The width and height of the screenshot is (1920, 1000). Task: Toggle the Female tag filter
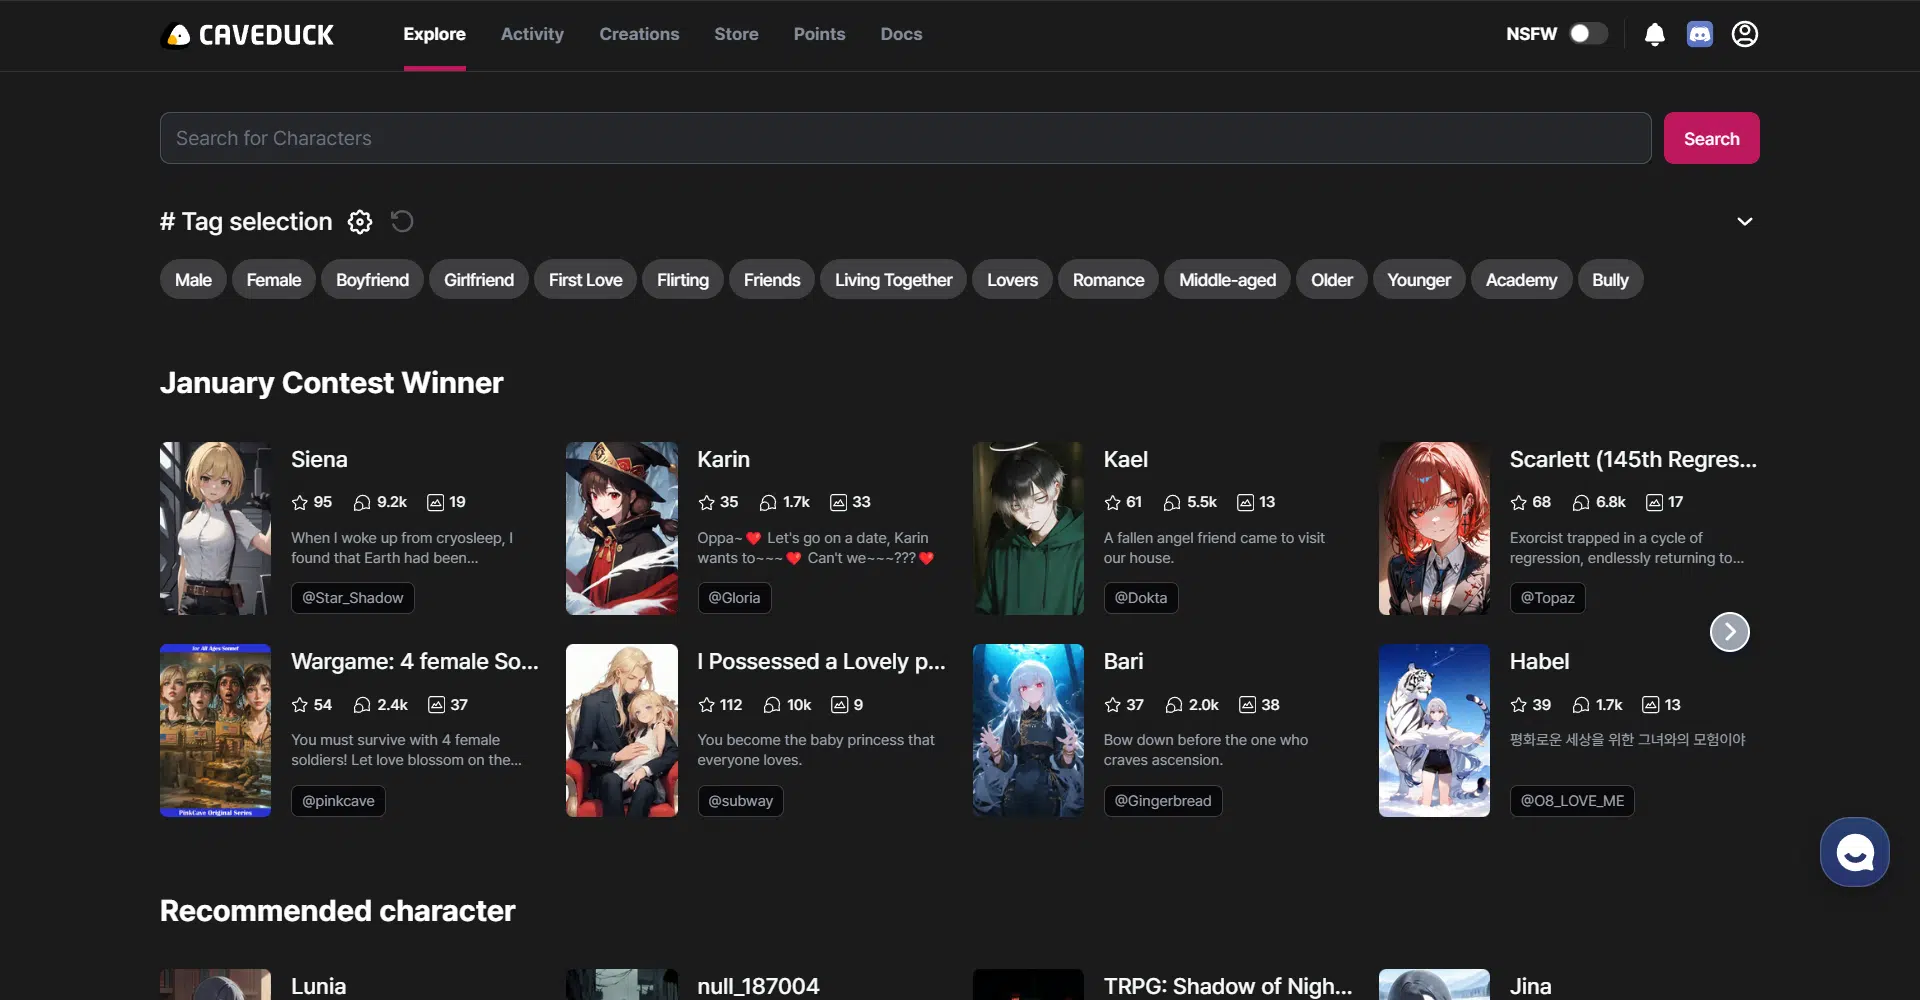tap(273, 280)
